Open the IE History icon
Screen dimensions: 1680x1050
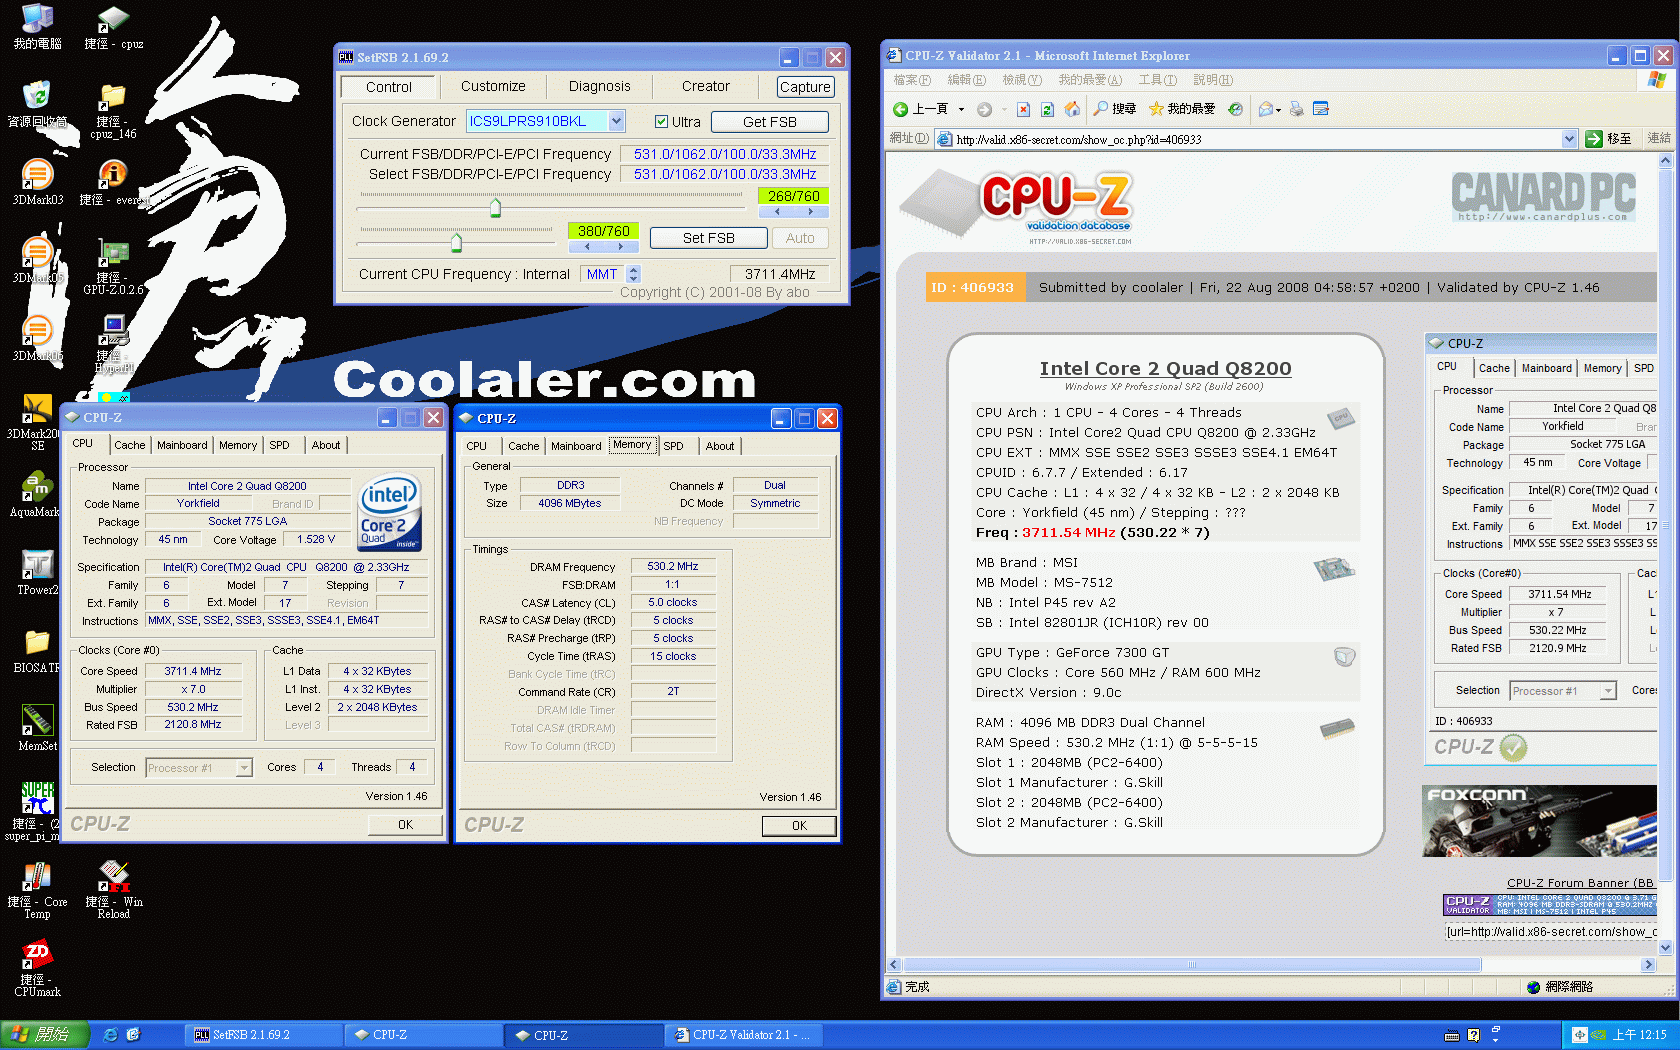coord(1235,109)
